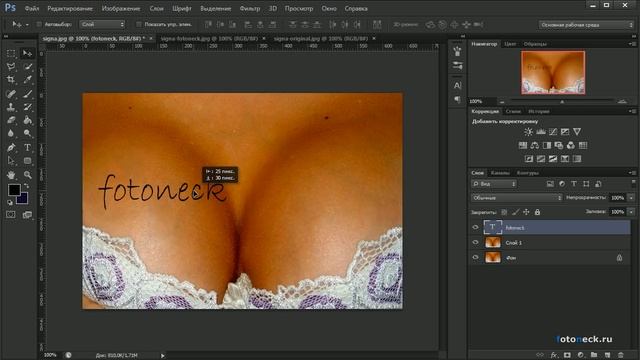
Task: Open the Navigator panel flyout menu
Action: (632, 44)
